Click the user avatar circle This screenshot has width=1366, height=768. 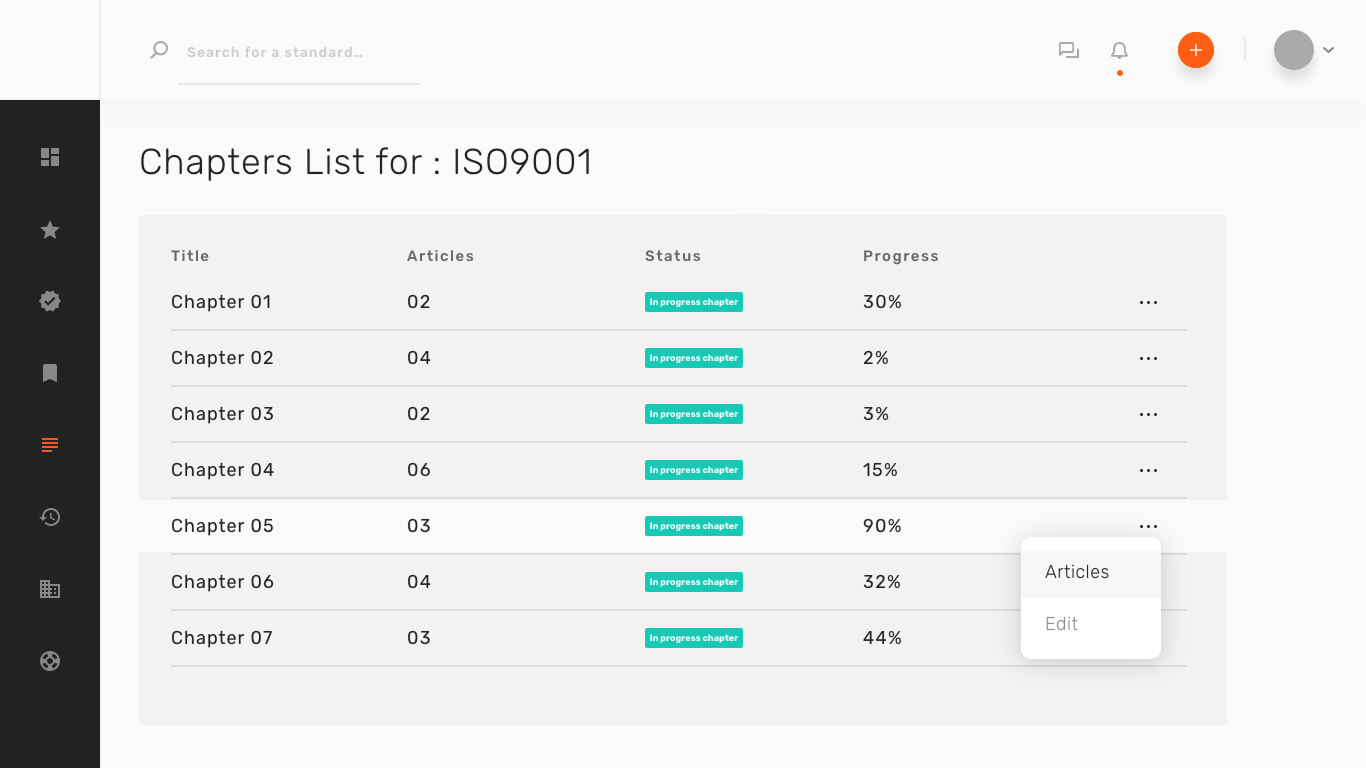(1293, 50)
